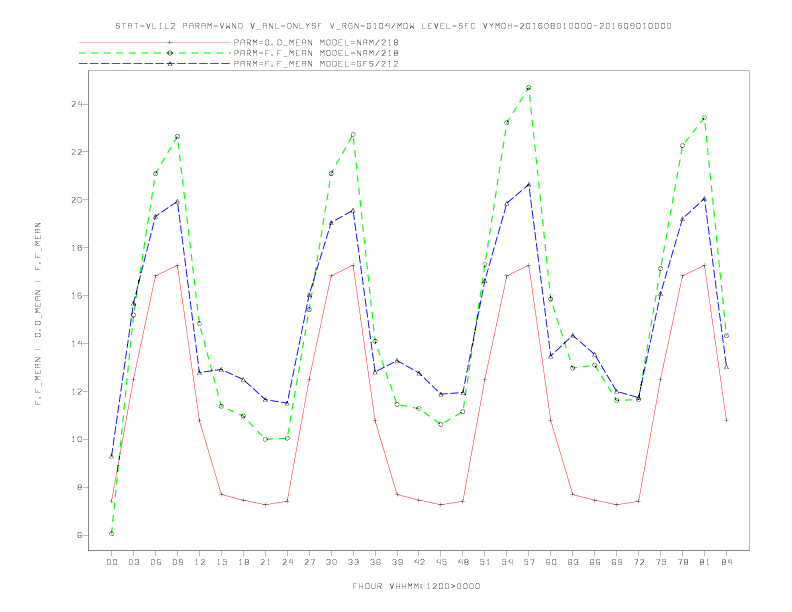Click y-axis tick value 24
Image resolution: width=792 pixels, height=612 pixels.
(76, 104)
